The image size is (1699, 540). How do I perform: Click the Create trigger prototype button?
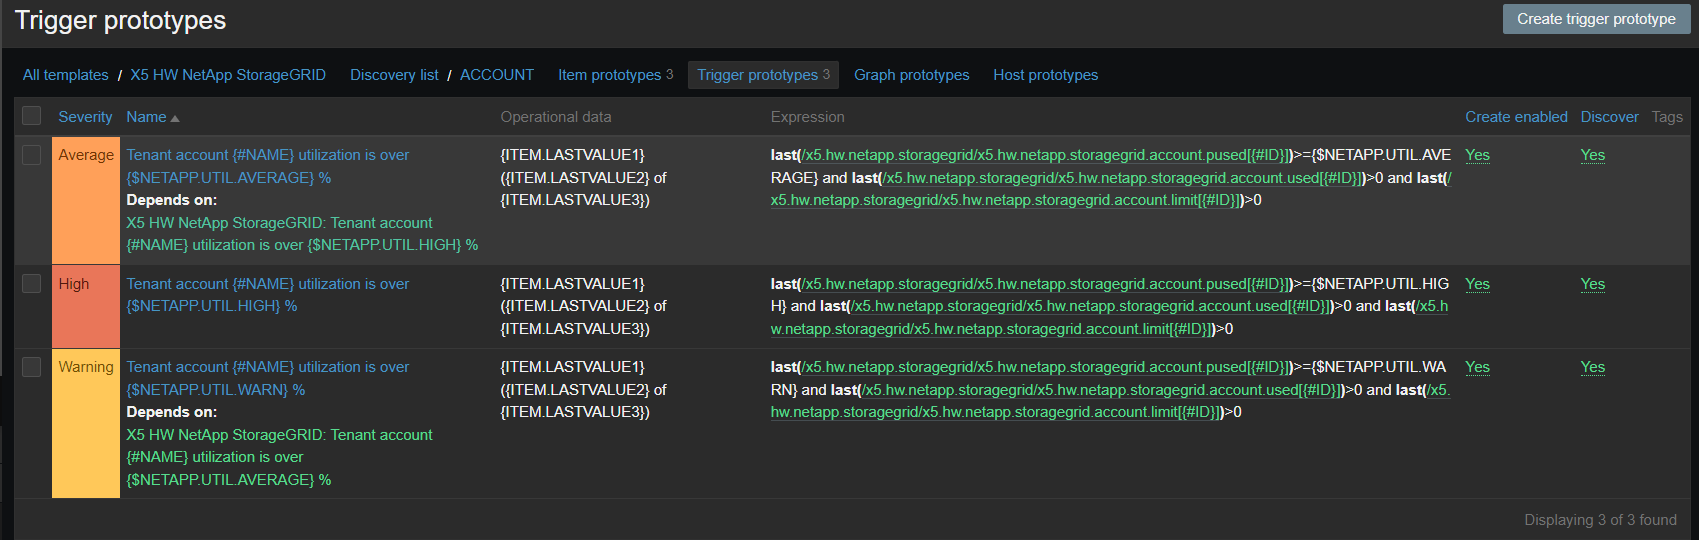pos(1595,19)
